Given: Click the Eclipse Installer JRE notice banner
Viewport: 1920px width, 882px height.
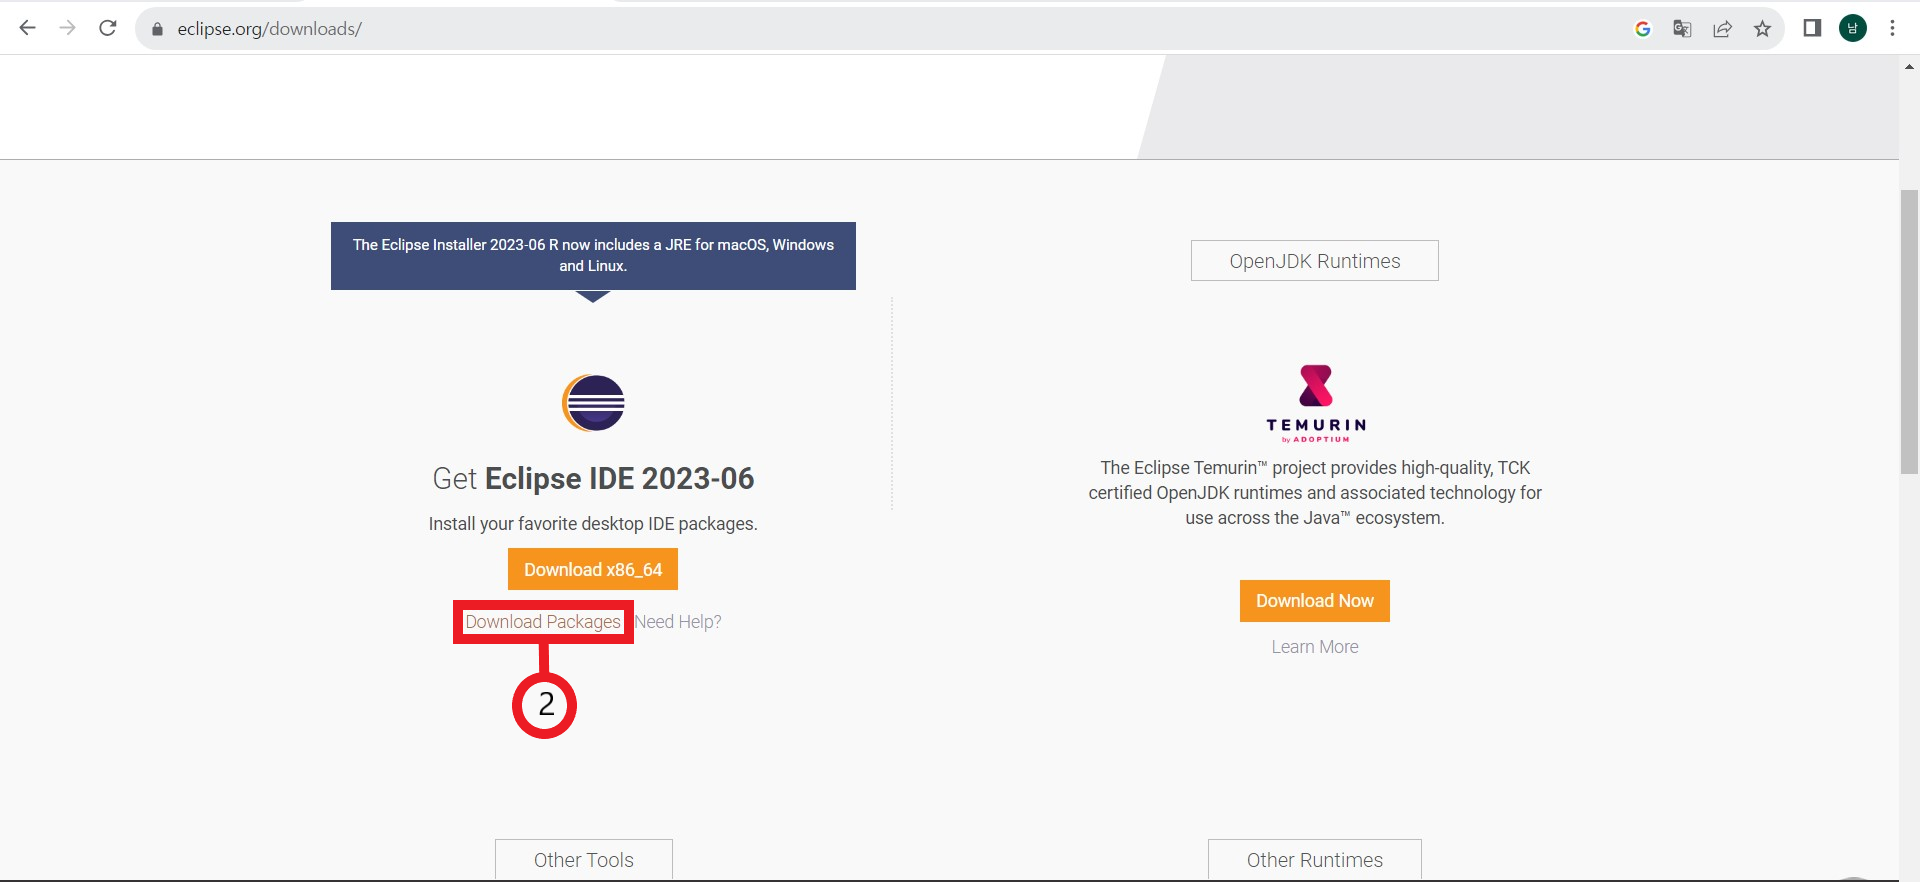Looking at the screenshot, I should (x=593, y=256).
